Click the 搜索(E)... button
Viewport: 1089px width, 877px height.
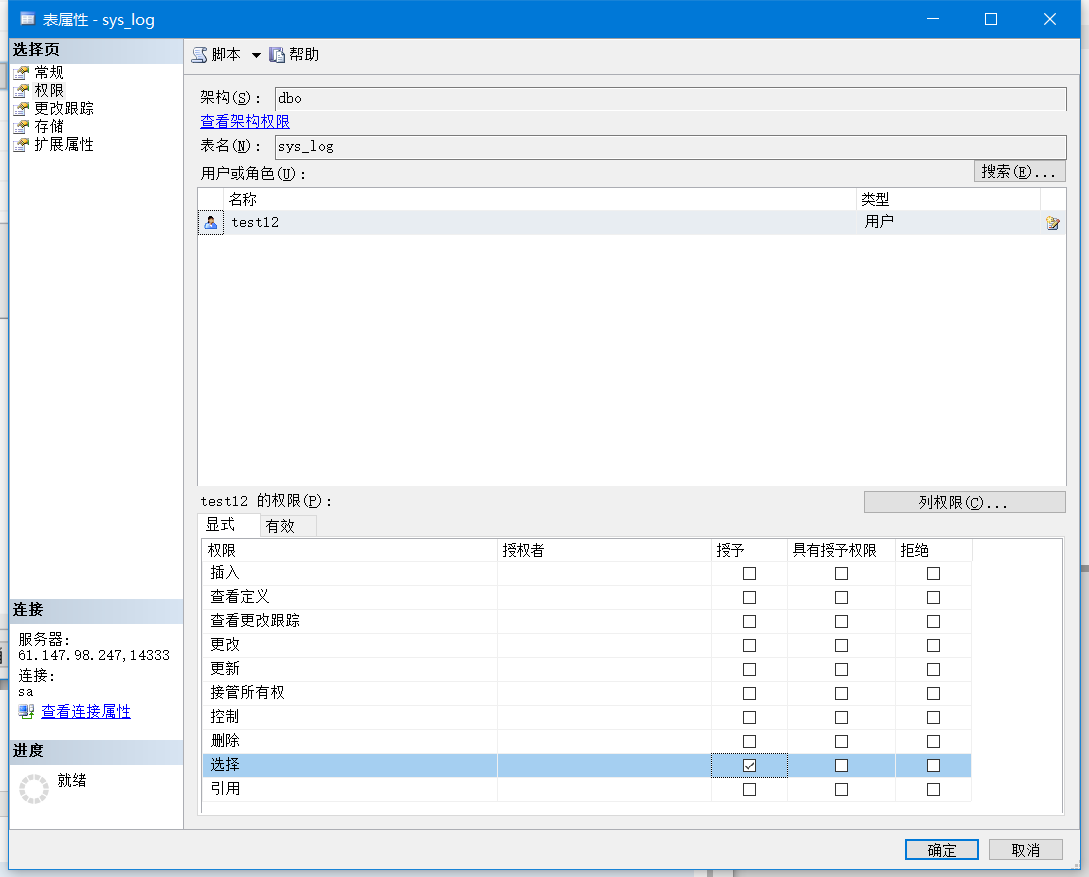pyautogui.click(x=1019, y=172)
